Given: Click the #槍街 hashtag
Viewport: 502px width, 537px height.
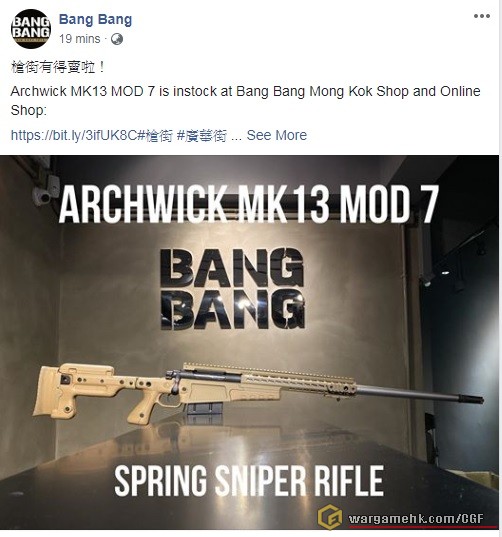Looking at the screenshot, I should [x=155, y=136].
